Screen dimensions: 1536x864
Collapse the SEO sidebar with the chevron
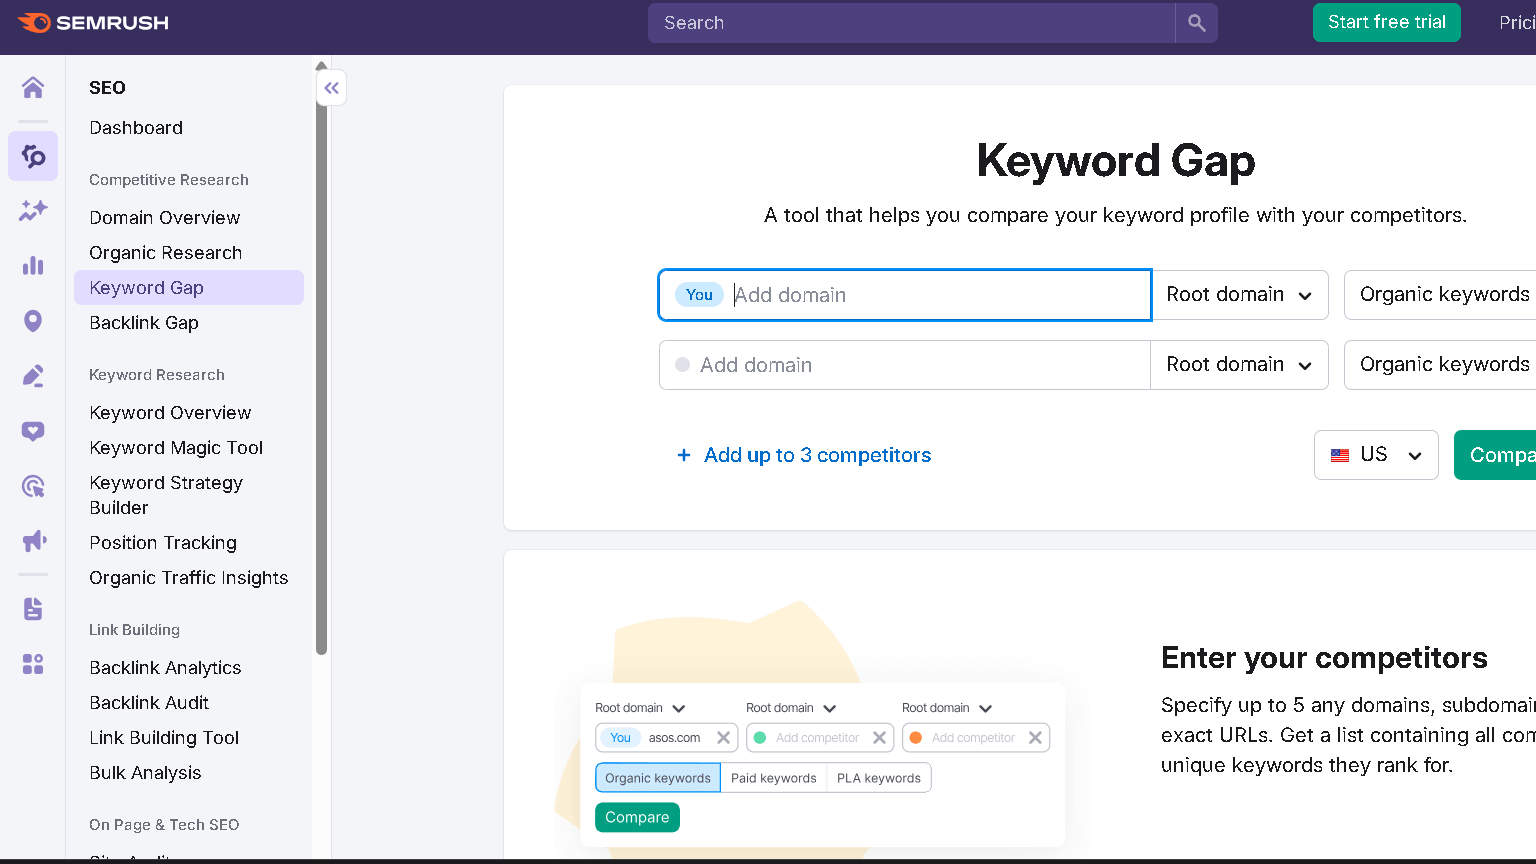(331, 88)
